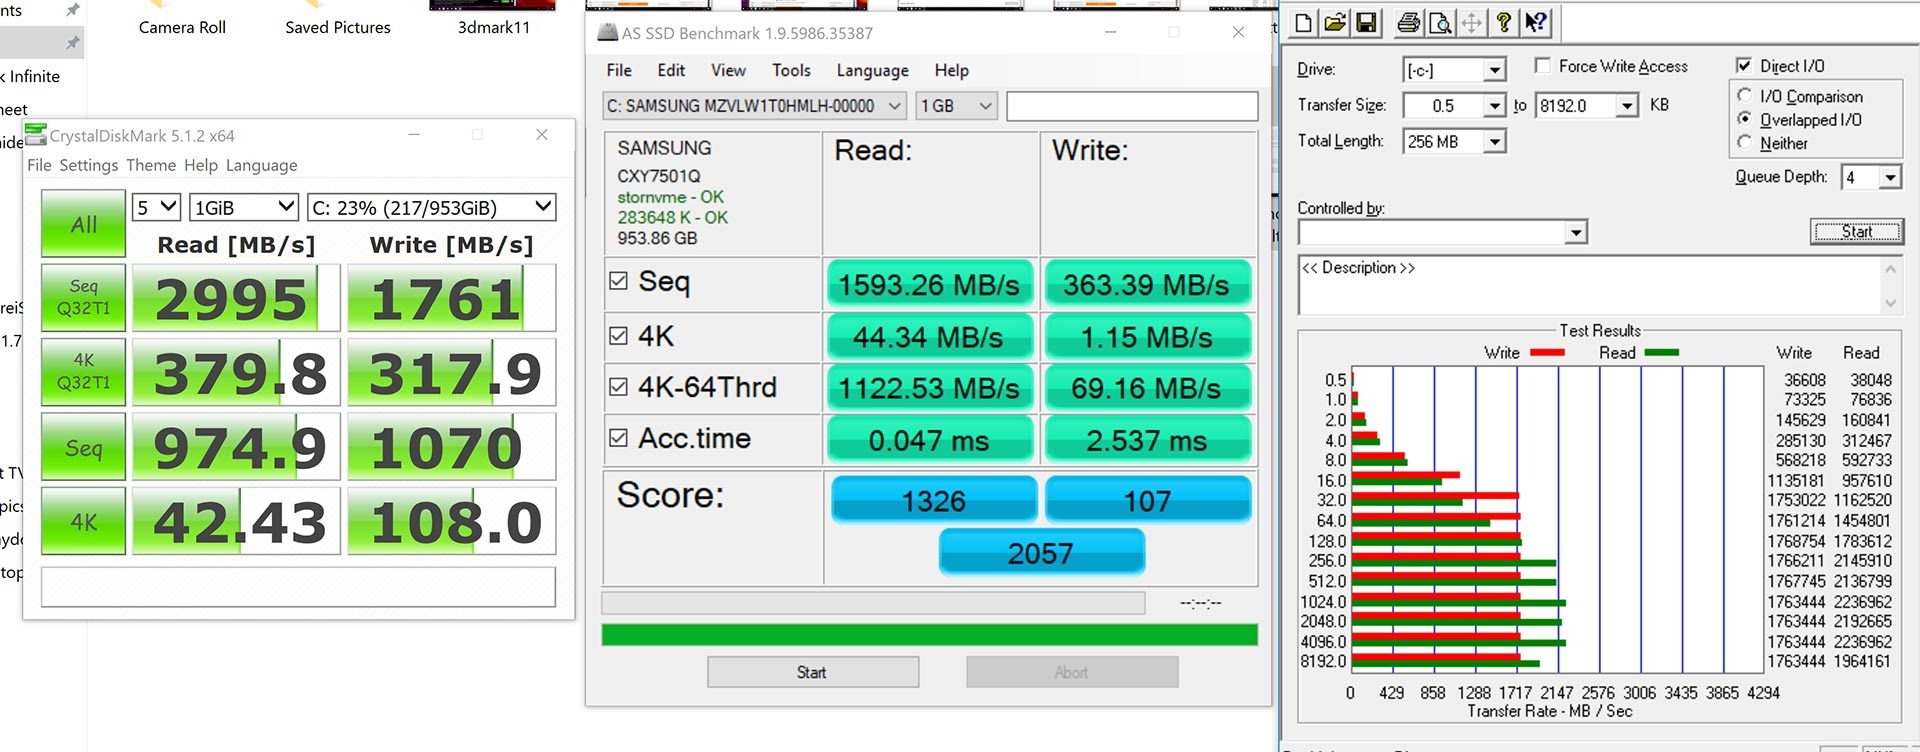This screenshot has width=1920, height=752.
Task: Click the CrystalDiskMark title bar app icon
Action: 35,135
